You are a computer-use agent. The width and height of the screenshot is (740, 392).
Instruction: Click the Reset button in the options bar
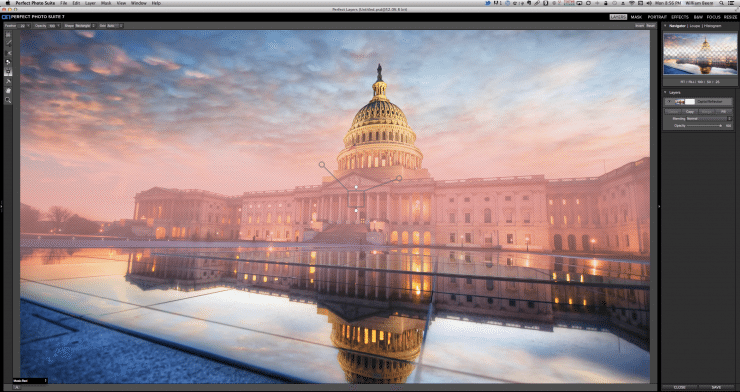(x=651, y=25)
